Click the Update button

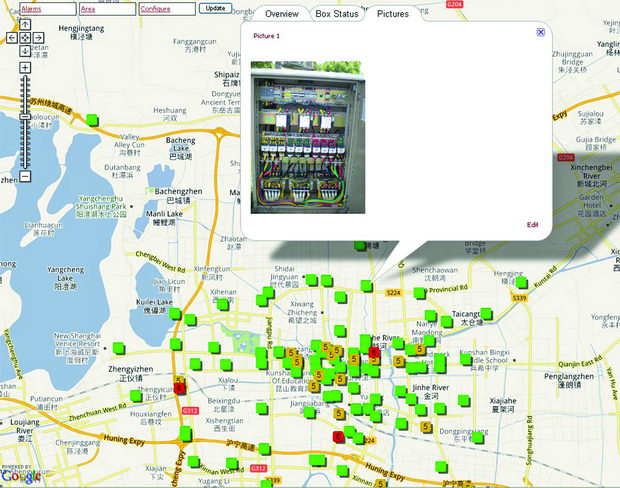215,8
